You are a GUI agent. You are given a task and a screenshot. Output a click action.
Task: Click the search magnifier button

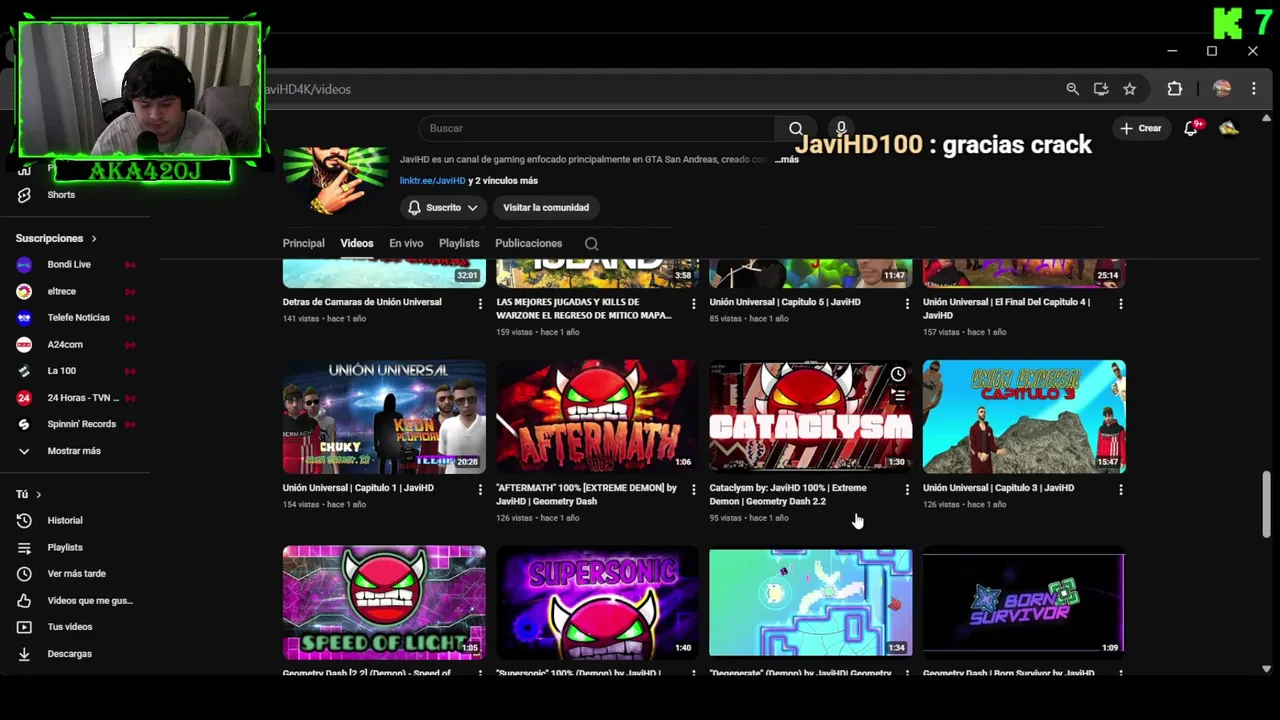(x=796, y=128)
